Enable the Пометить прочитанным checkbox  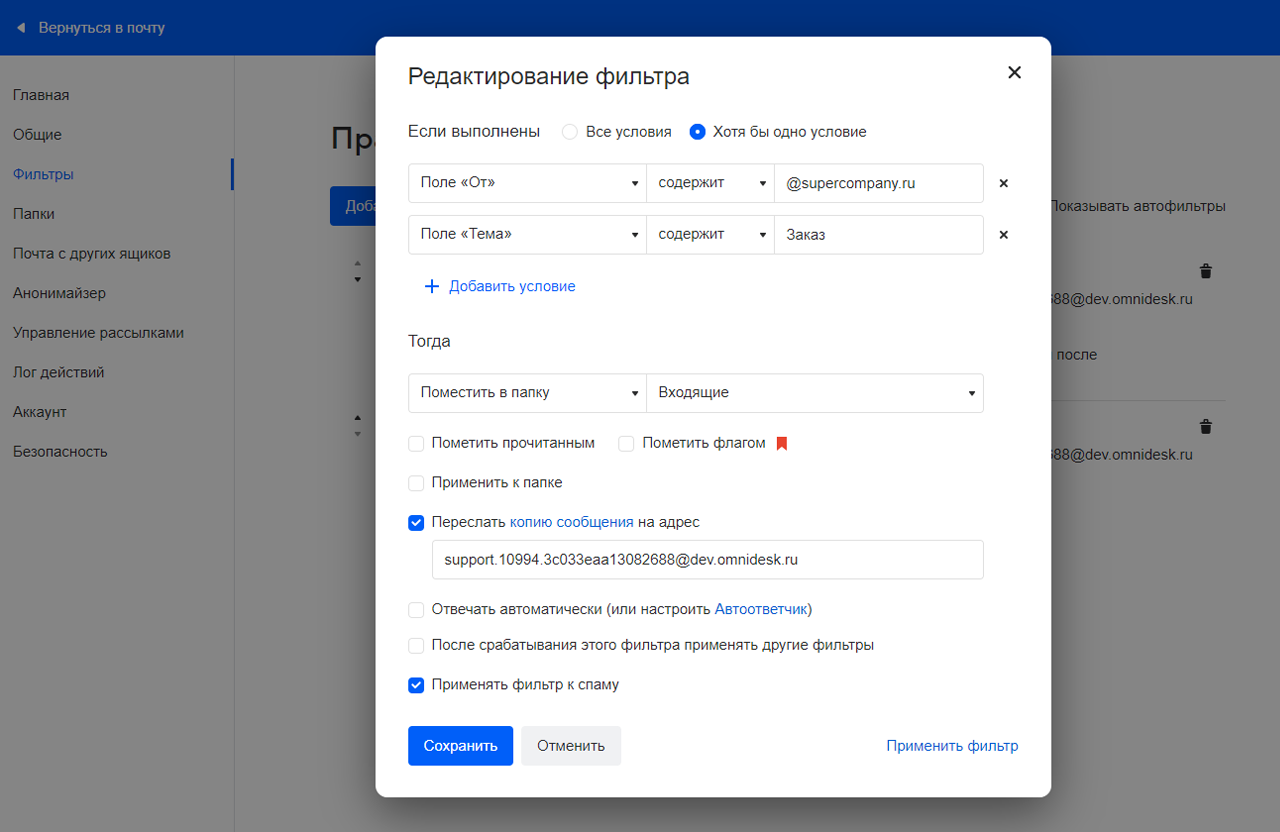click(x=416, y=443)
